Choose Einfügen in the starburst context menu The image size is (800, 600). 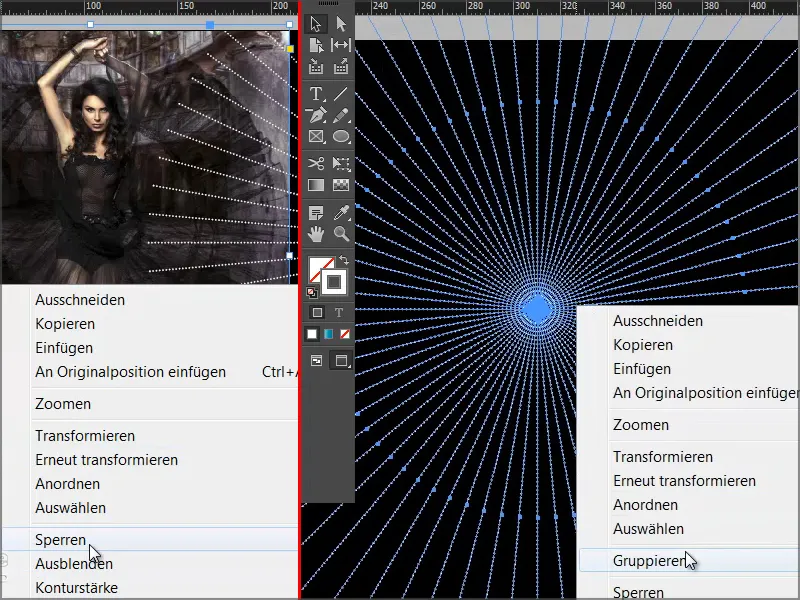coord(642,369)
